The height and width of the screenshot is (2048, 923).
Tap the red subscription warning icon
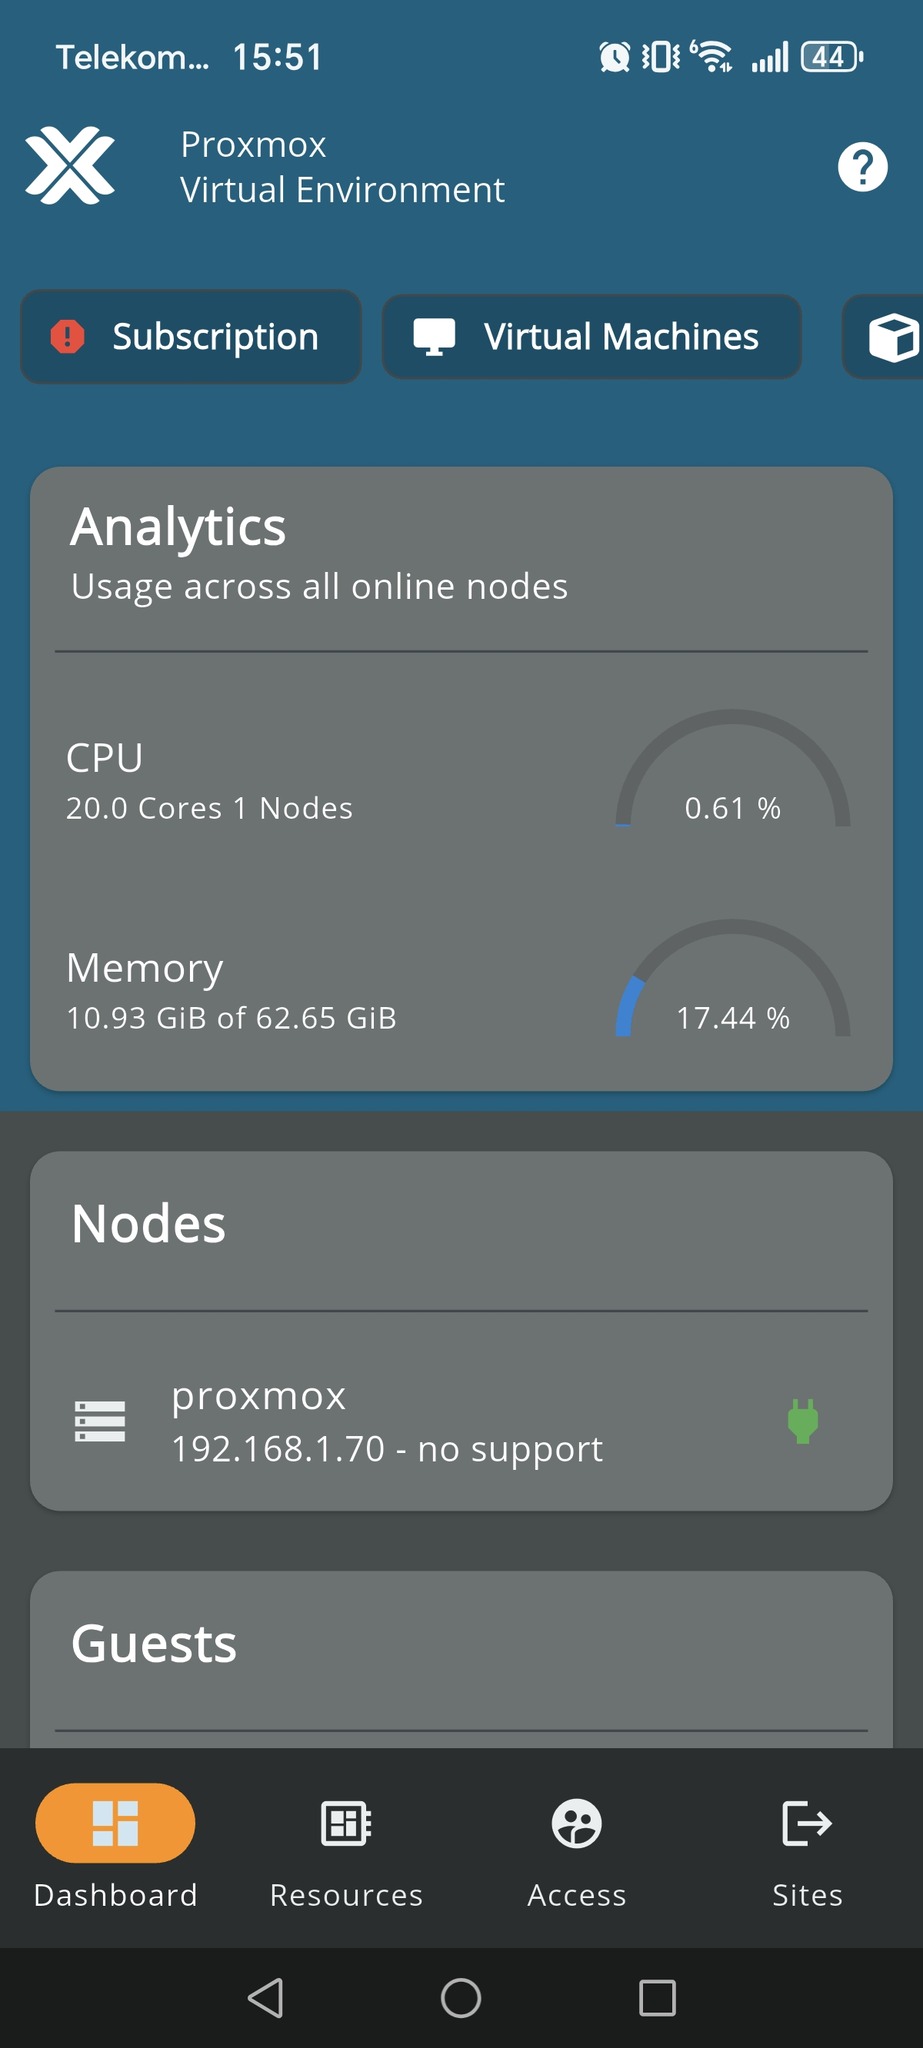coord(67,337)
